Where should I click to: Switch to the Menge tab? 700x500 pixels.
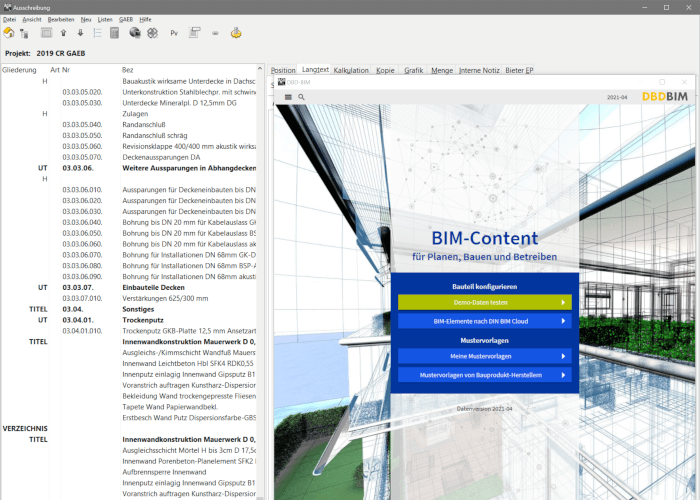(x=442, y=70)
